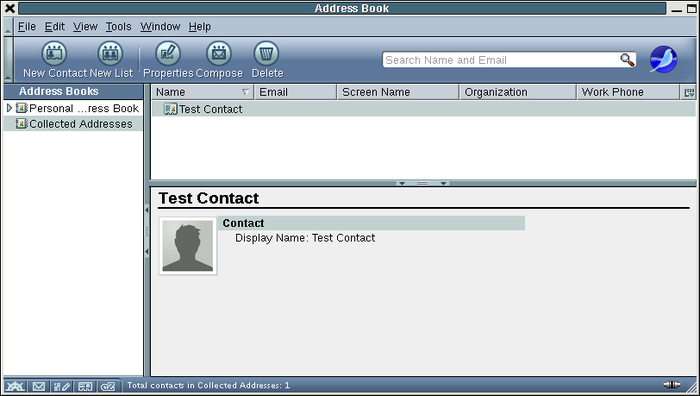Expand the Personal Address Book tree
700x396 pixels.
(x=9, y=108)
